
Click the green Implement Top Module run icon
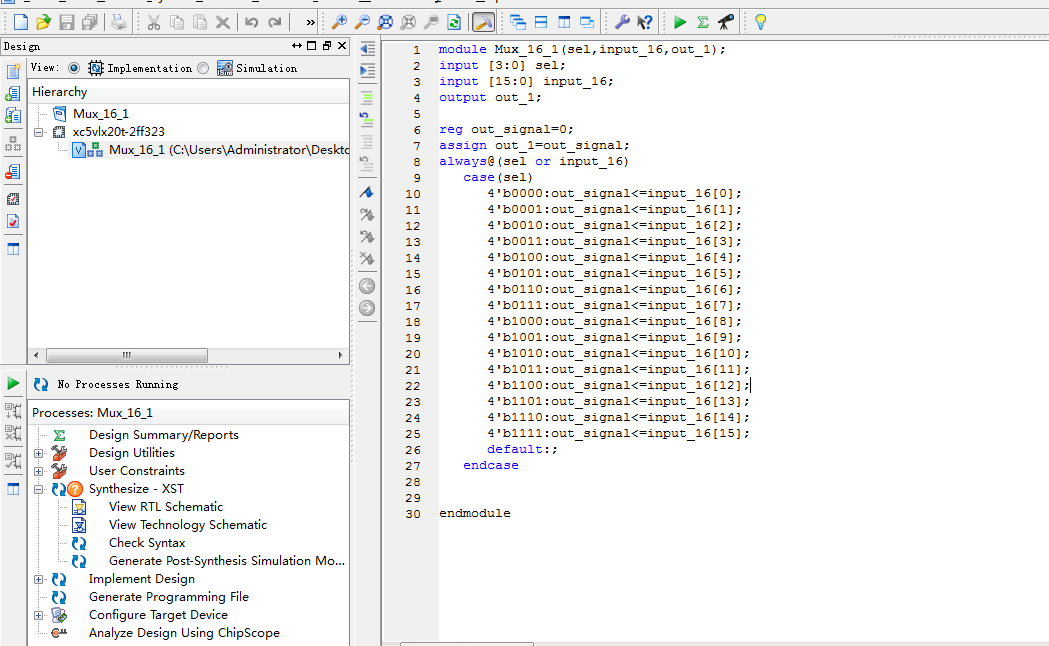[x=680, y=22]
